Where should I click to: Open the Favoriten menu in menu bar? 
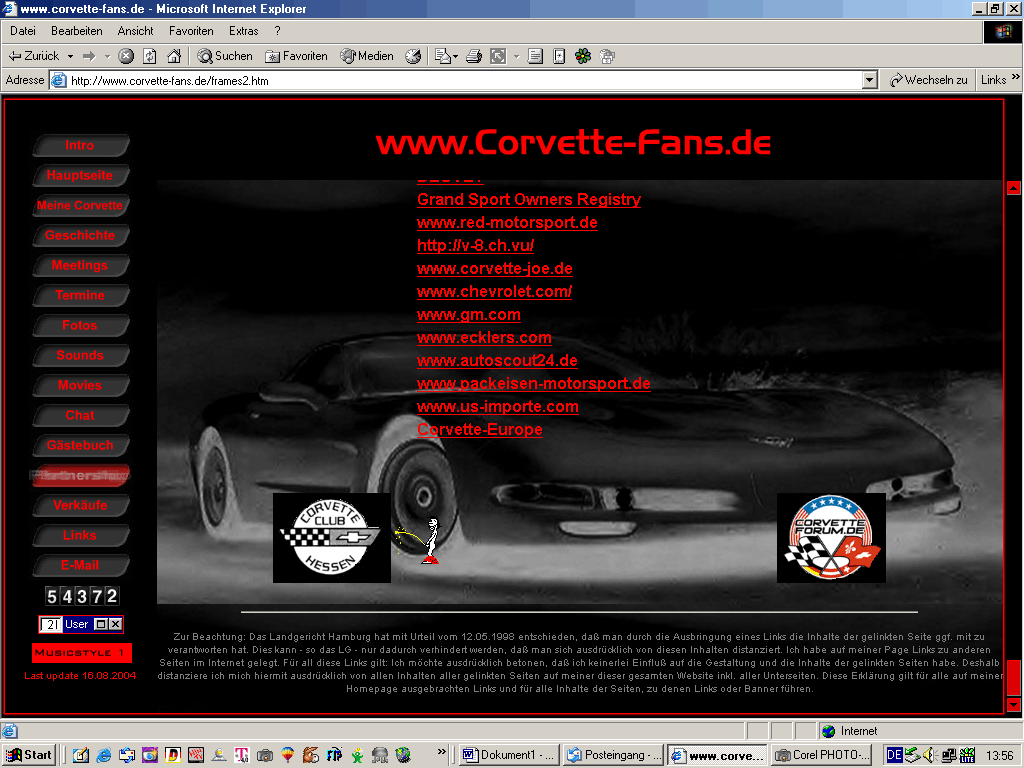pyautogui.click(x=191, y=31)
